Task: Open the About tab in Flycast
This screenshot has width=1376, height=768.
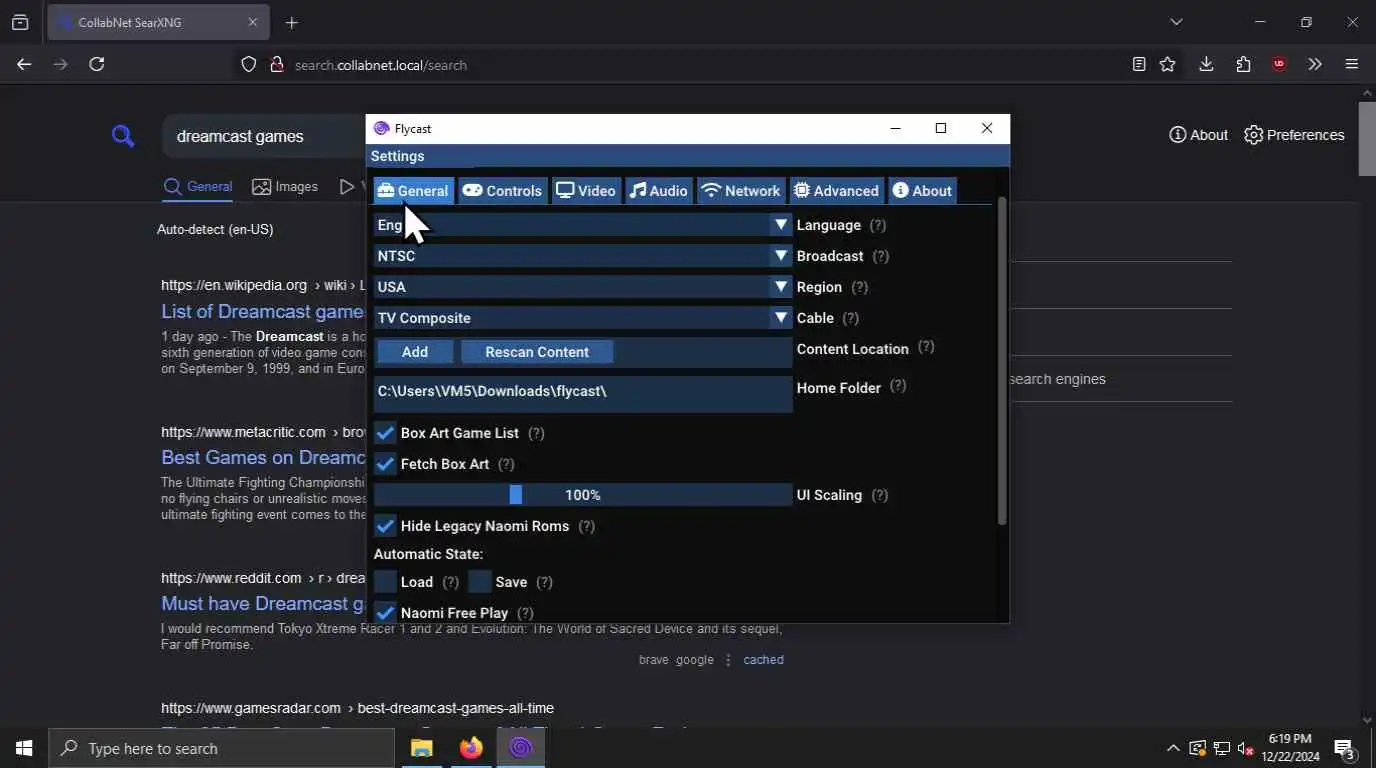Action: tap(922, 191)
